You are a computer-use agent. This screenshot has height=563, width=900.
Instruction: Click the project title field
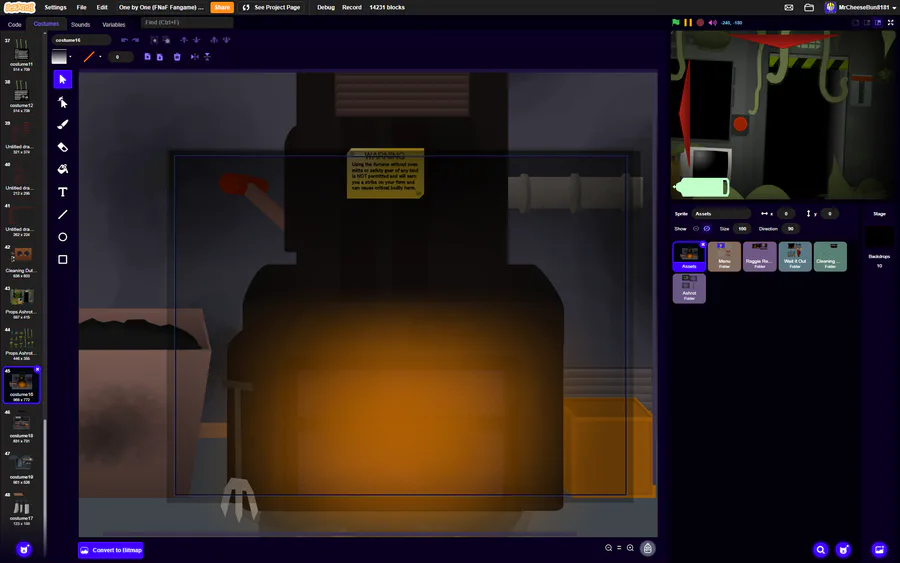[x=161, y=7]
